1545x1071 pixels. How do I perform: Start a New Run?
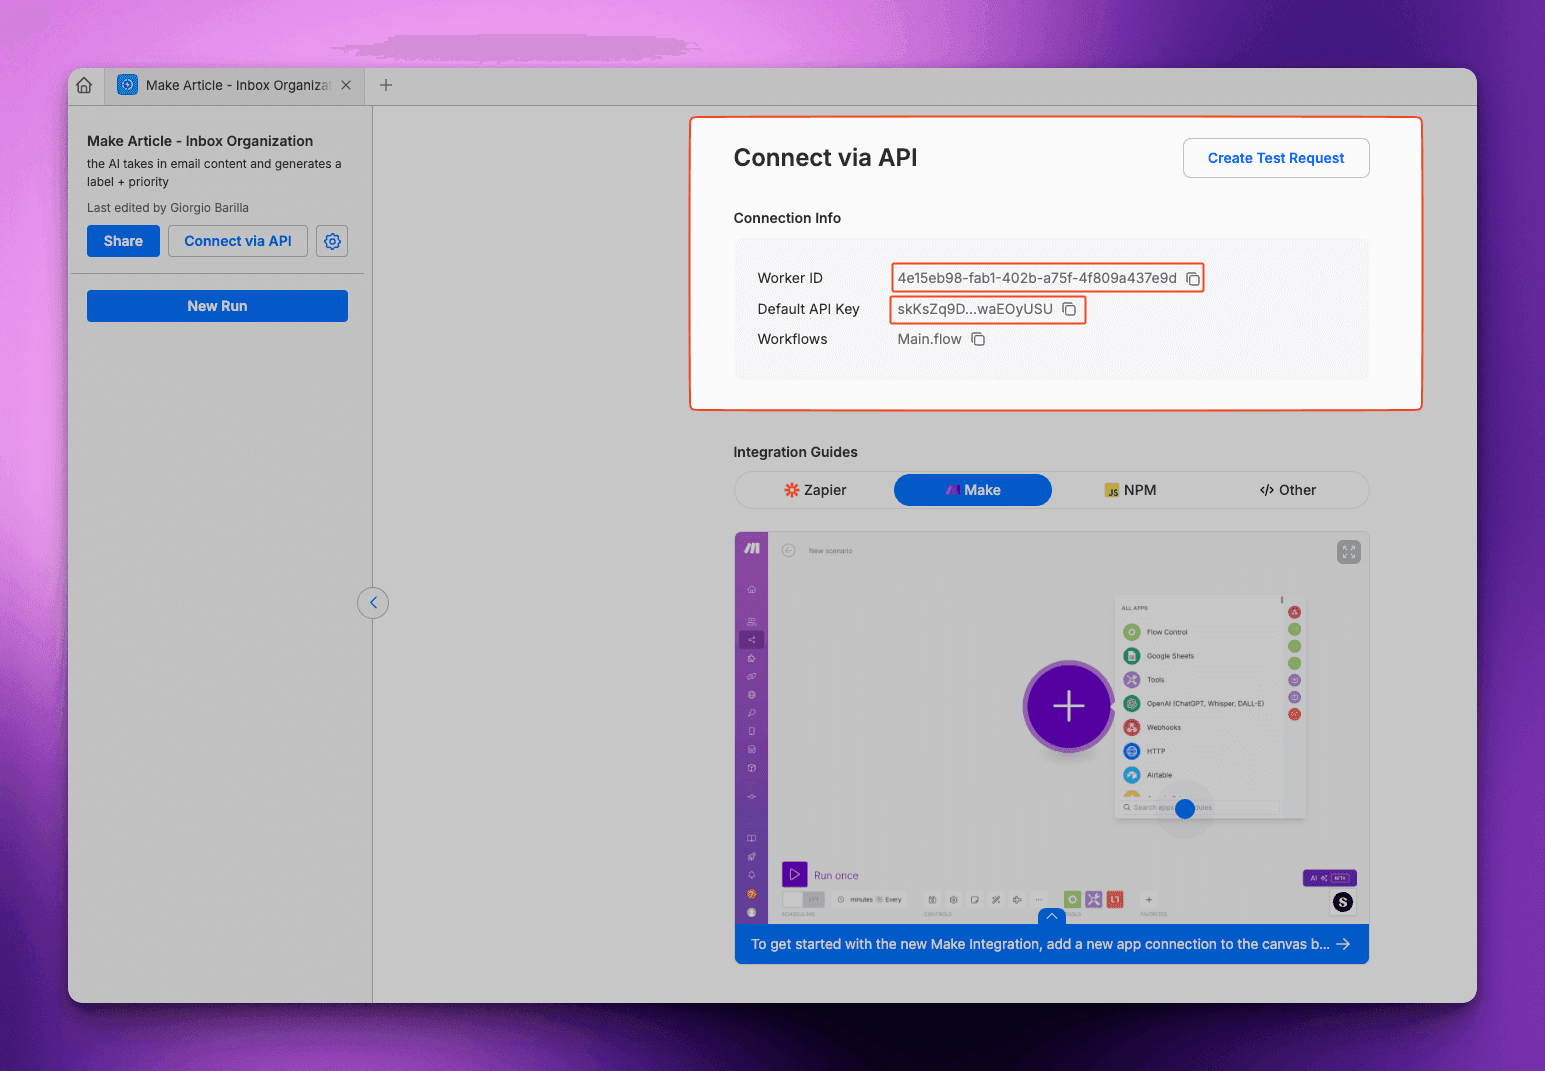[217, 306]
